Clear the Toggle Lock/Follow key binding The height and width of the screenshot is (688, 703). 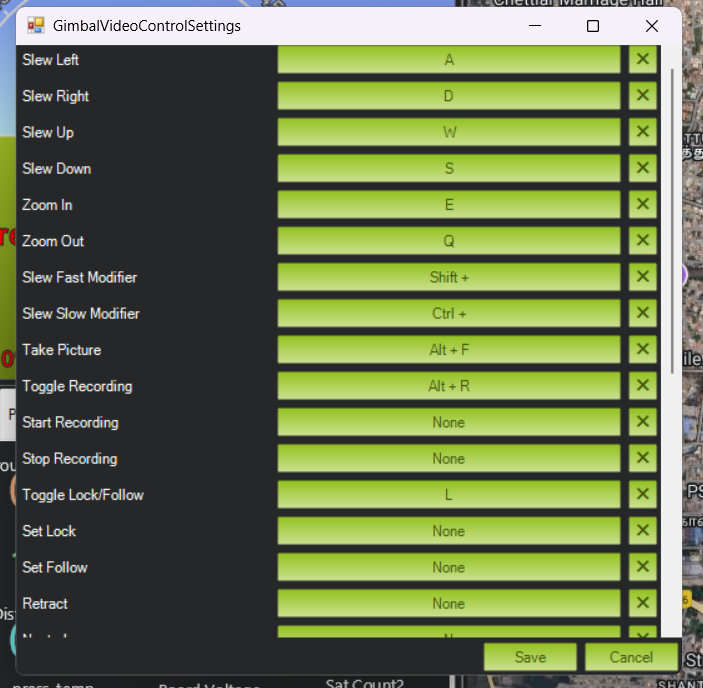click(x=642, y=495)
